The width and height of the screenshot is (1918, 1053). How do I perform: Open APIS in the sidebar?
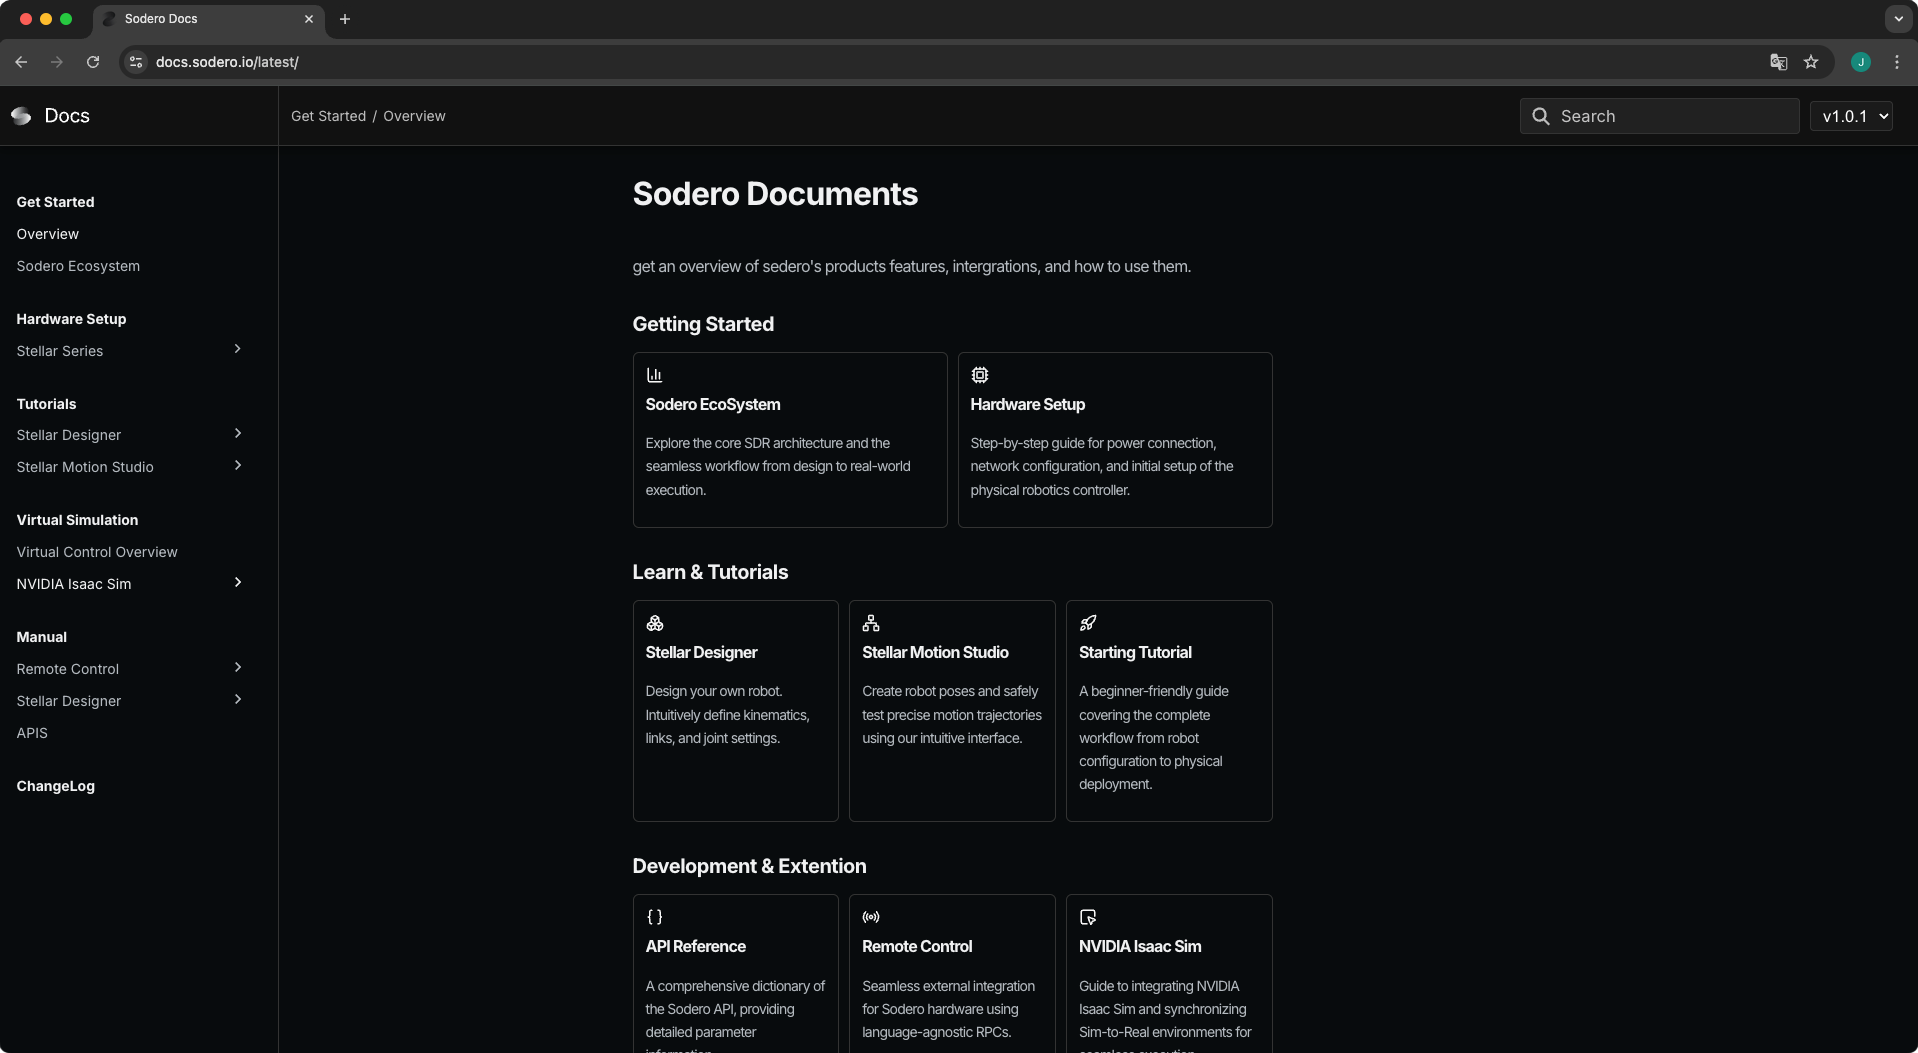point(32,733)
